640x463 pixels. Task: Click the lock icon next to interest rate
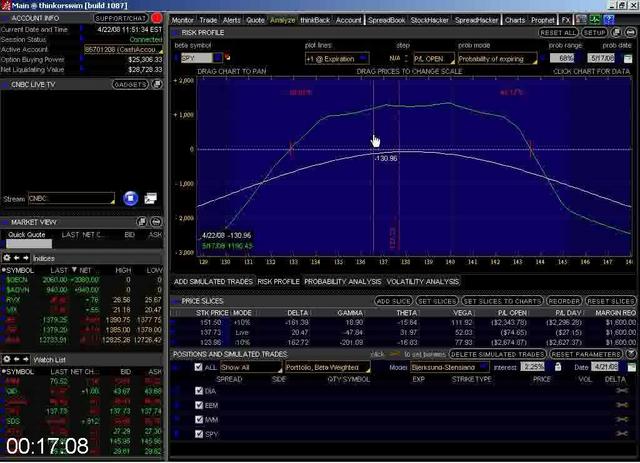pyautogui.click(x=558, y=367)
